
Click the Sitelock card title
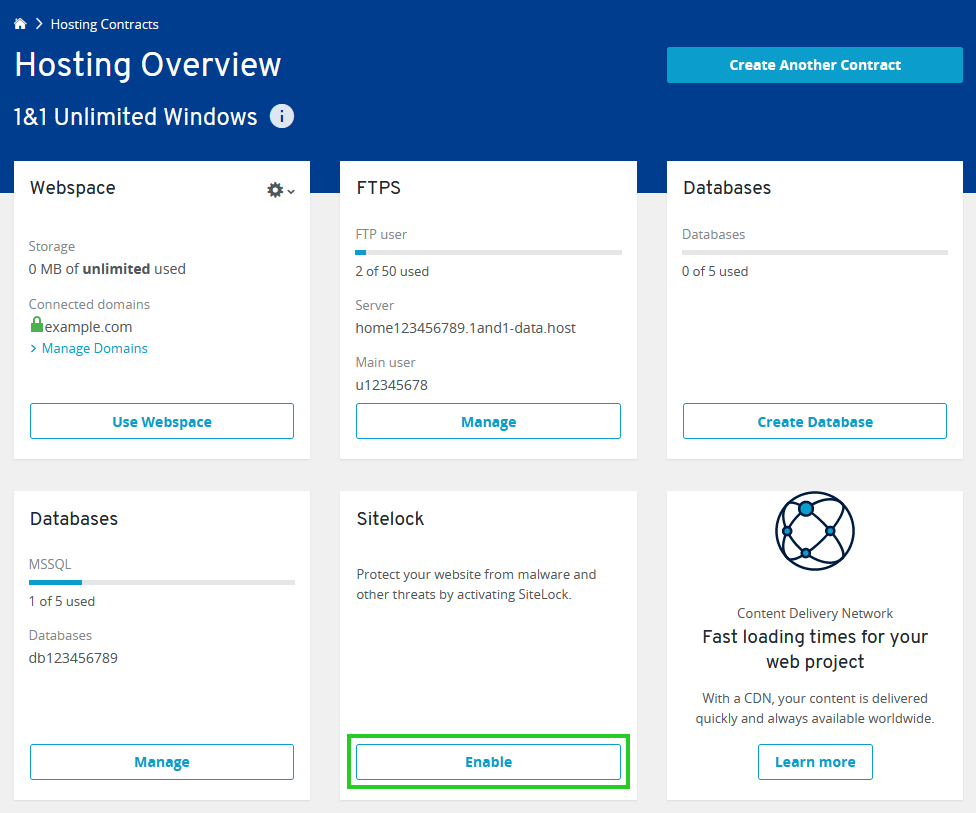pos(390,519)
